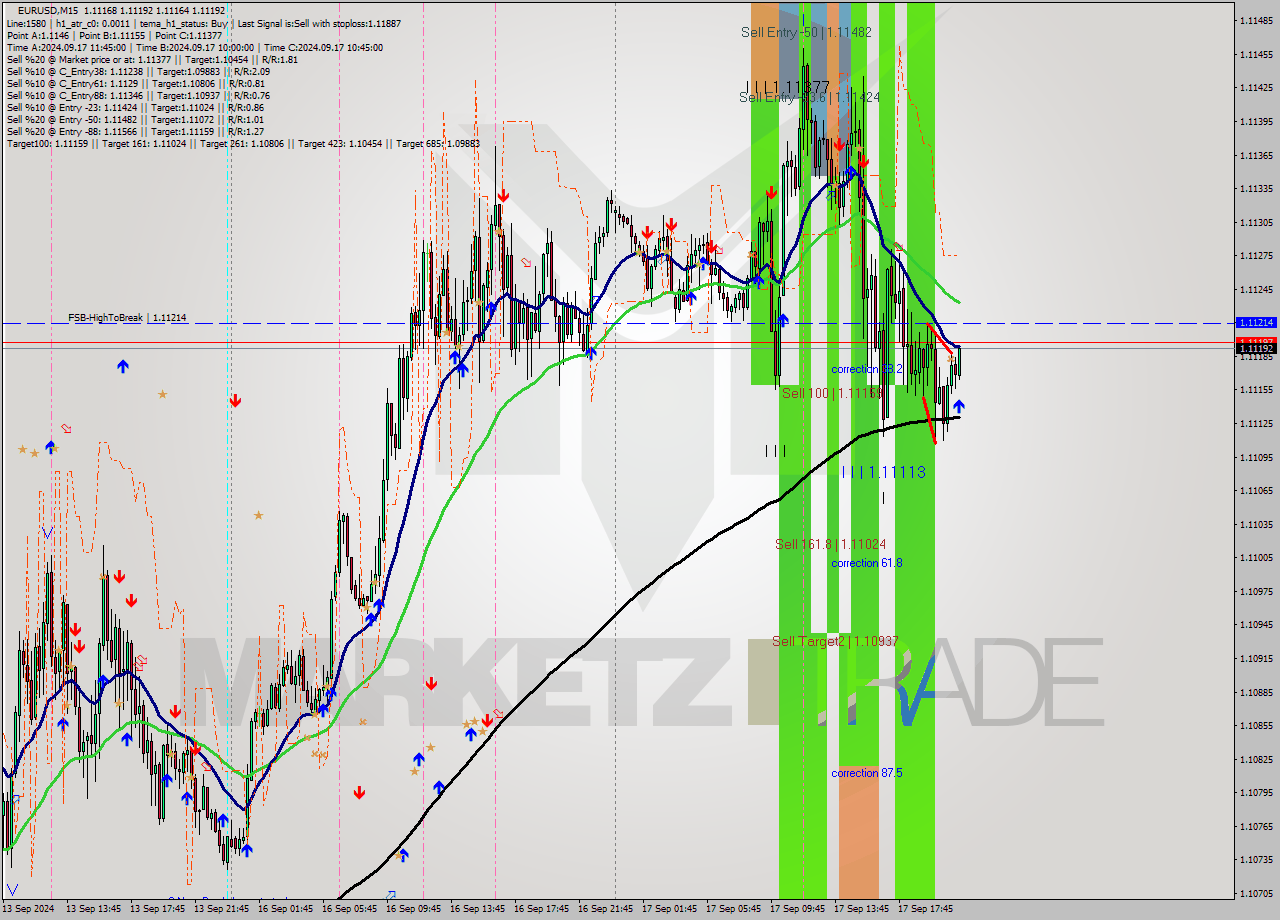The image size is (1280, 920).
Task: Click the '13 Sep 13:45' time label
Action: coord(93,909)
